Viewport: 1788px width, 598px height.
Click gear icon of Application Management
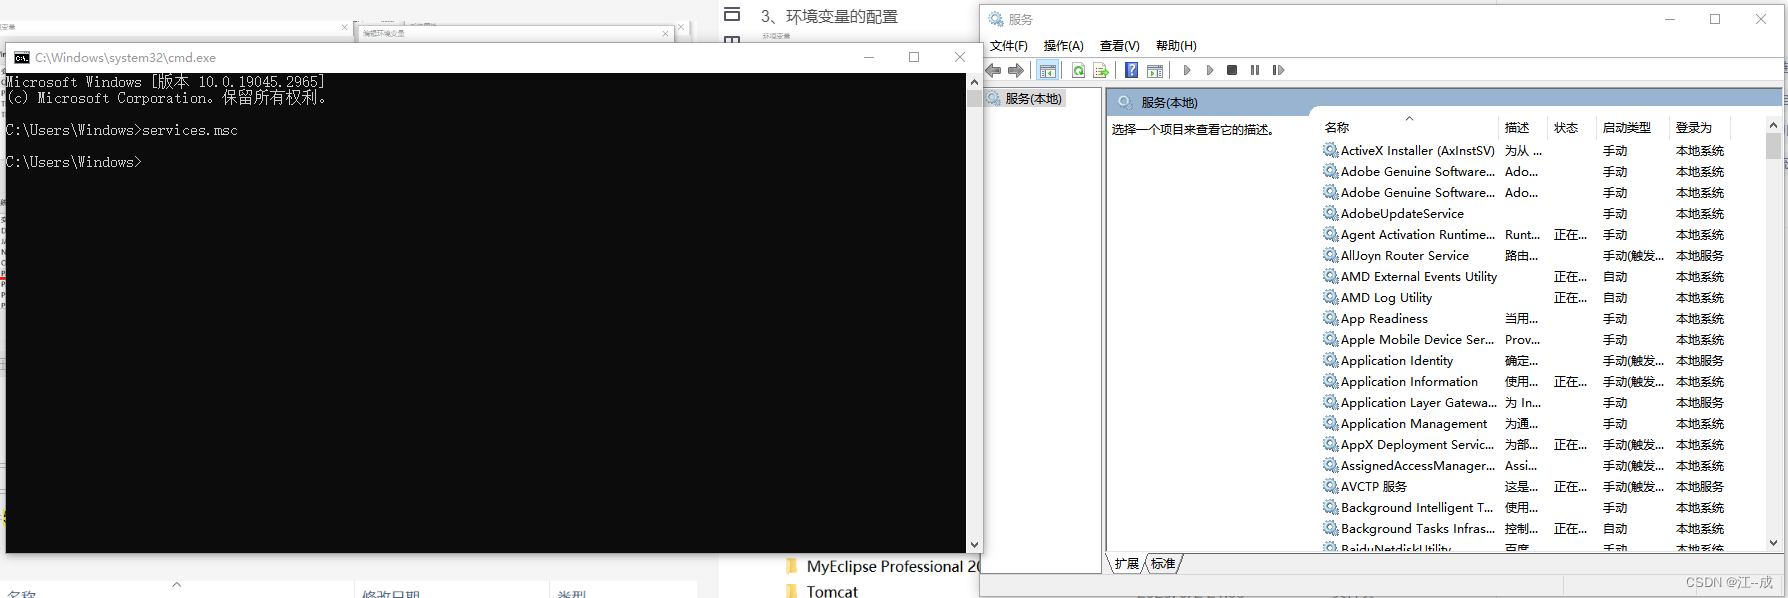coord(1330,423)
